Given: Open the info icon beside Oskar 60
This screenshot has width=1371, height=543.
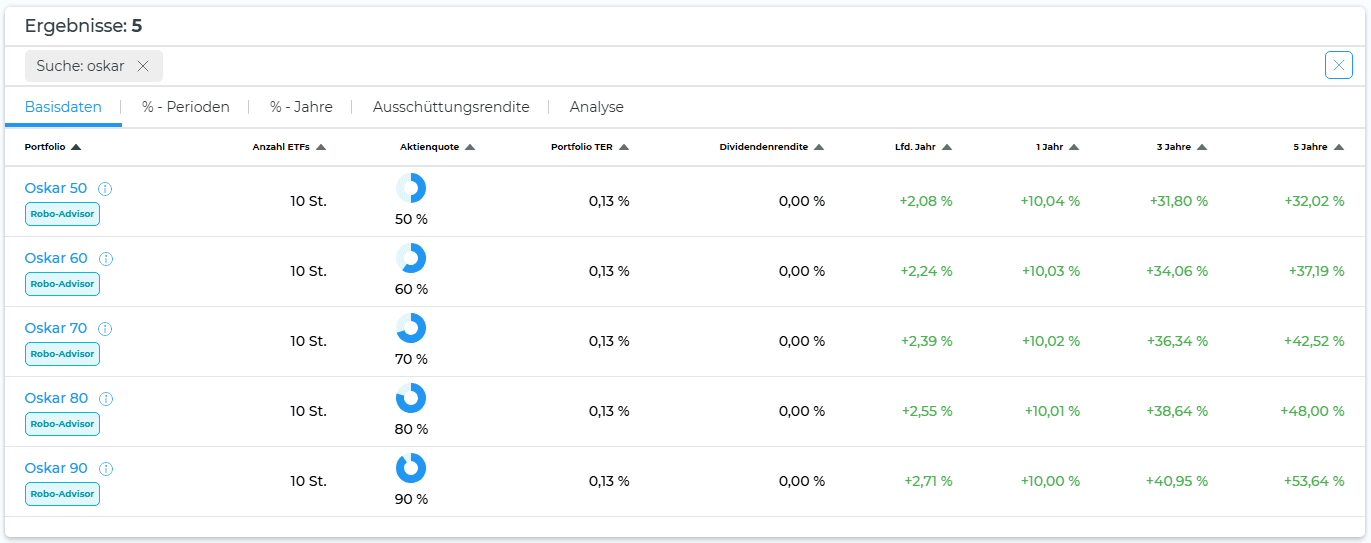Looking at the screenshot, I should click(106, 259).
